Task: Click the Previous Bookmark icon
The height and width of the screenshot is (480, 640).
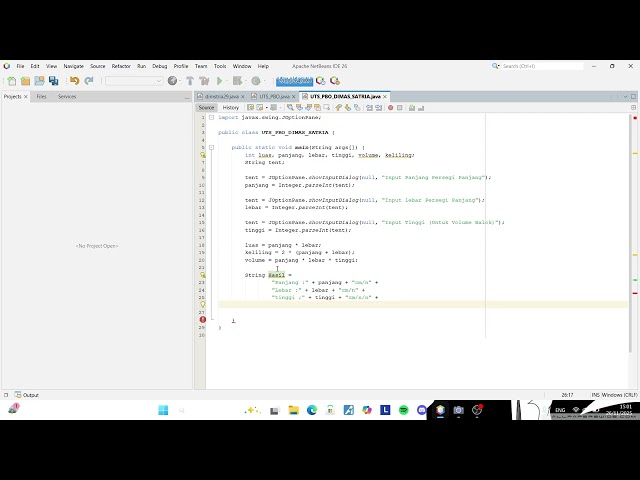Action: pyautogui.click(x=338, y=108)
